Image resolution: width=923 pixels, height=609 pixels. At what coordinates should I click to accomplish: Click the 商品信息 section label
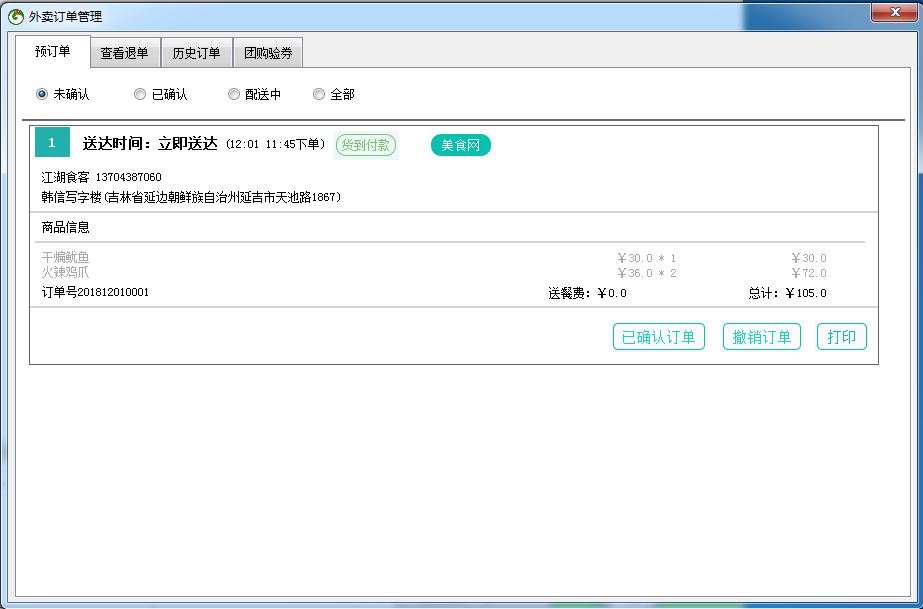[65, 227]
